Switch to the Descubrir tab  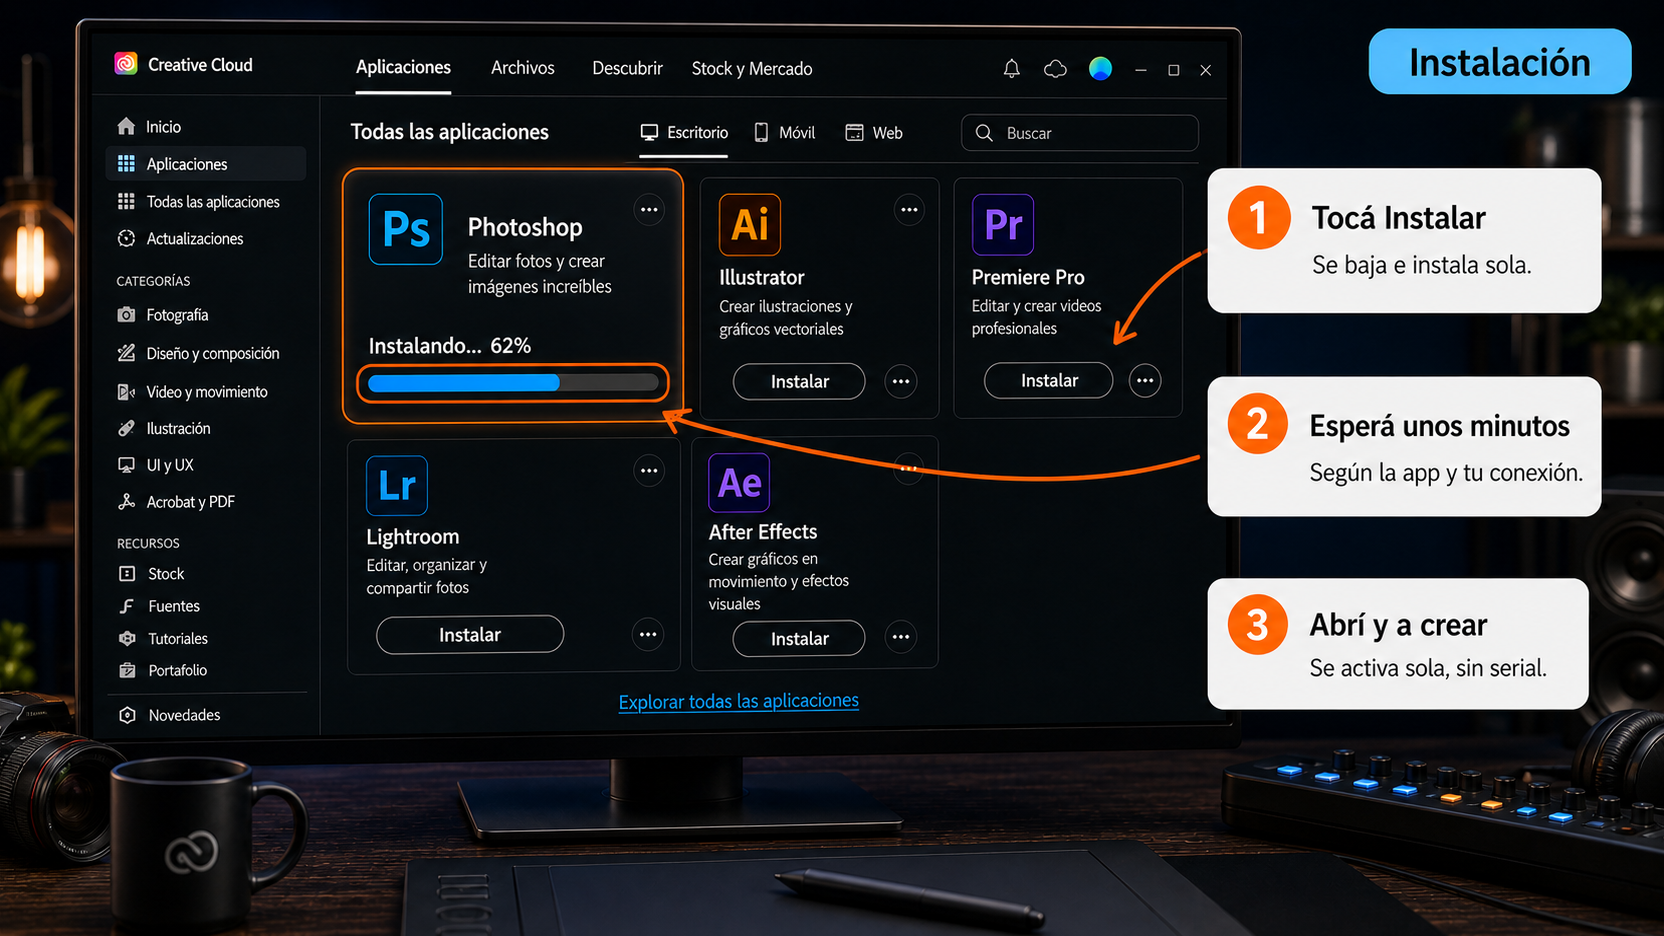627,68
